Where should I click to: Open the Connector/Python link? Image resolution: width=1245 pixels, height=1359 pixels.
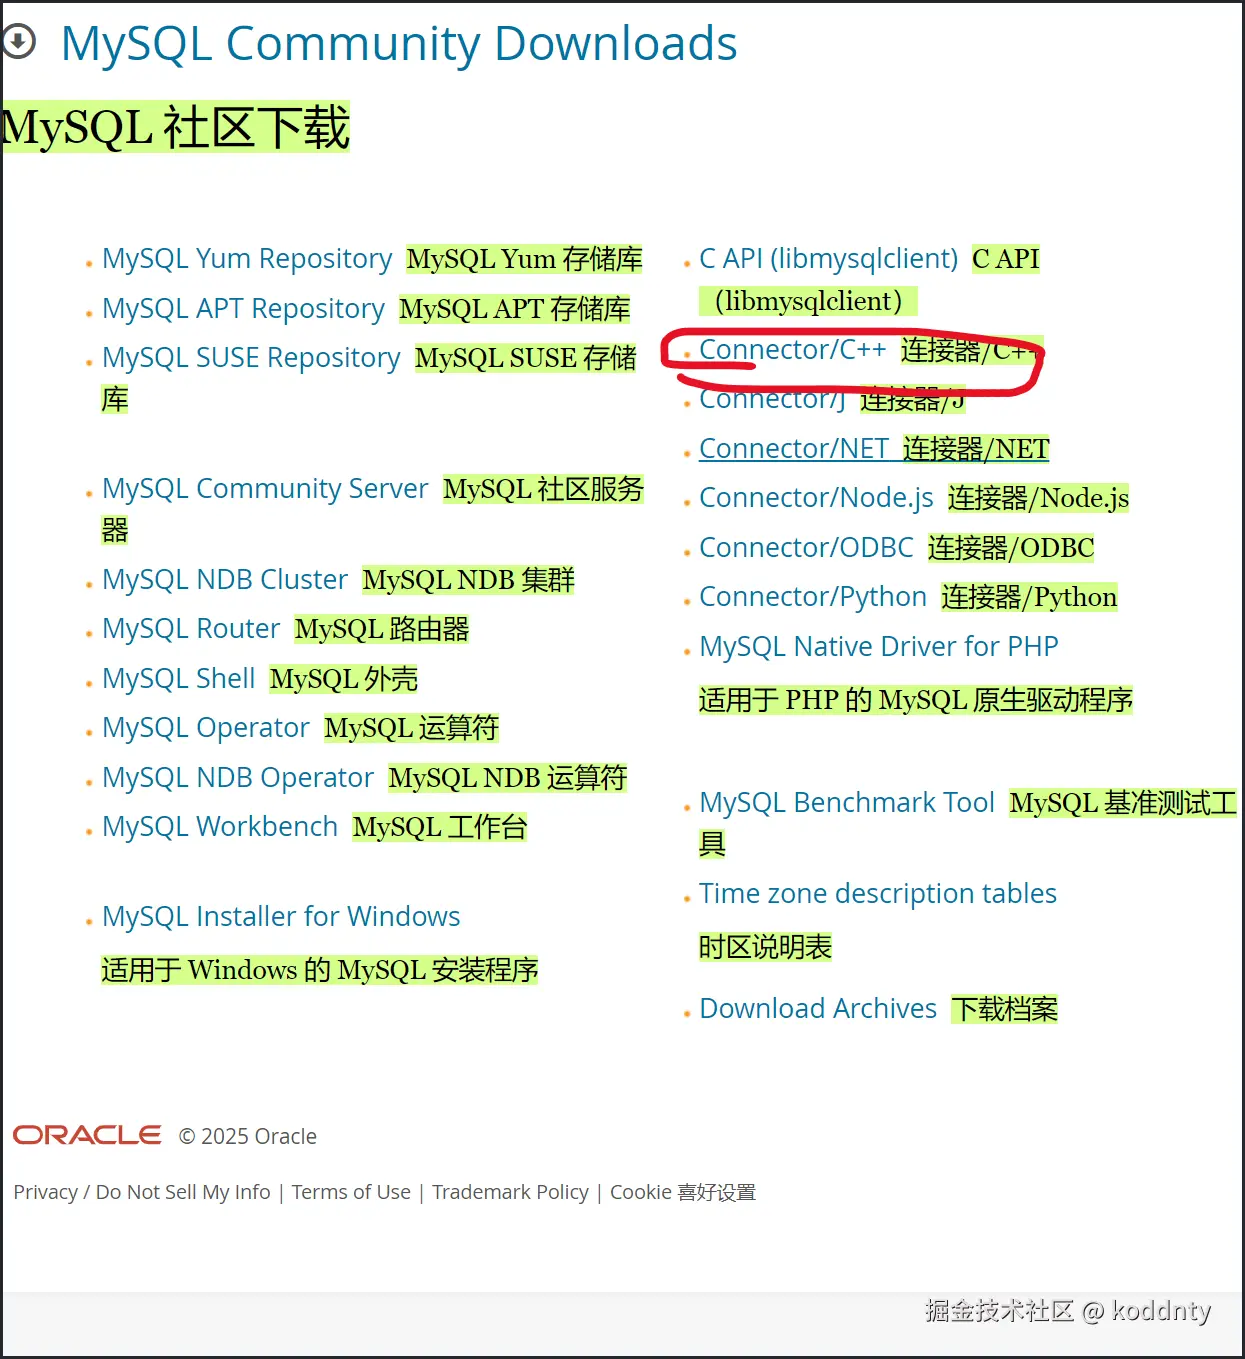813,597
